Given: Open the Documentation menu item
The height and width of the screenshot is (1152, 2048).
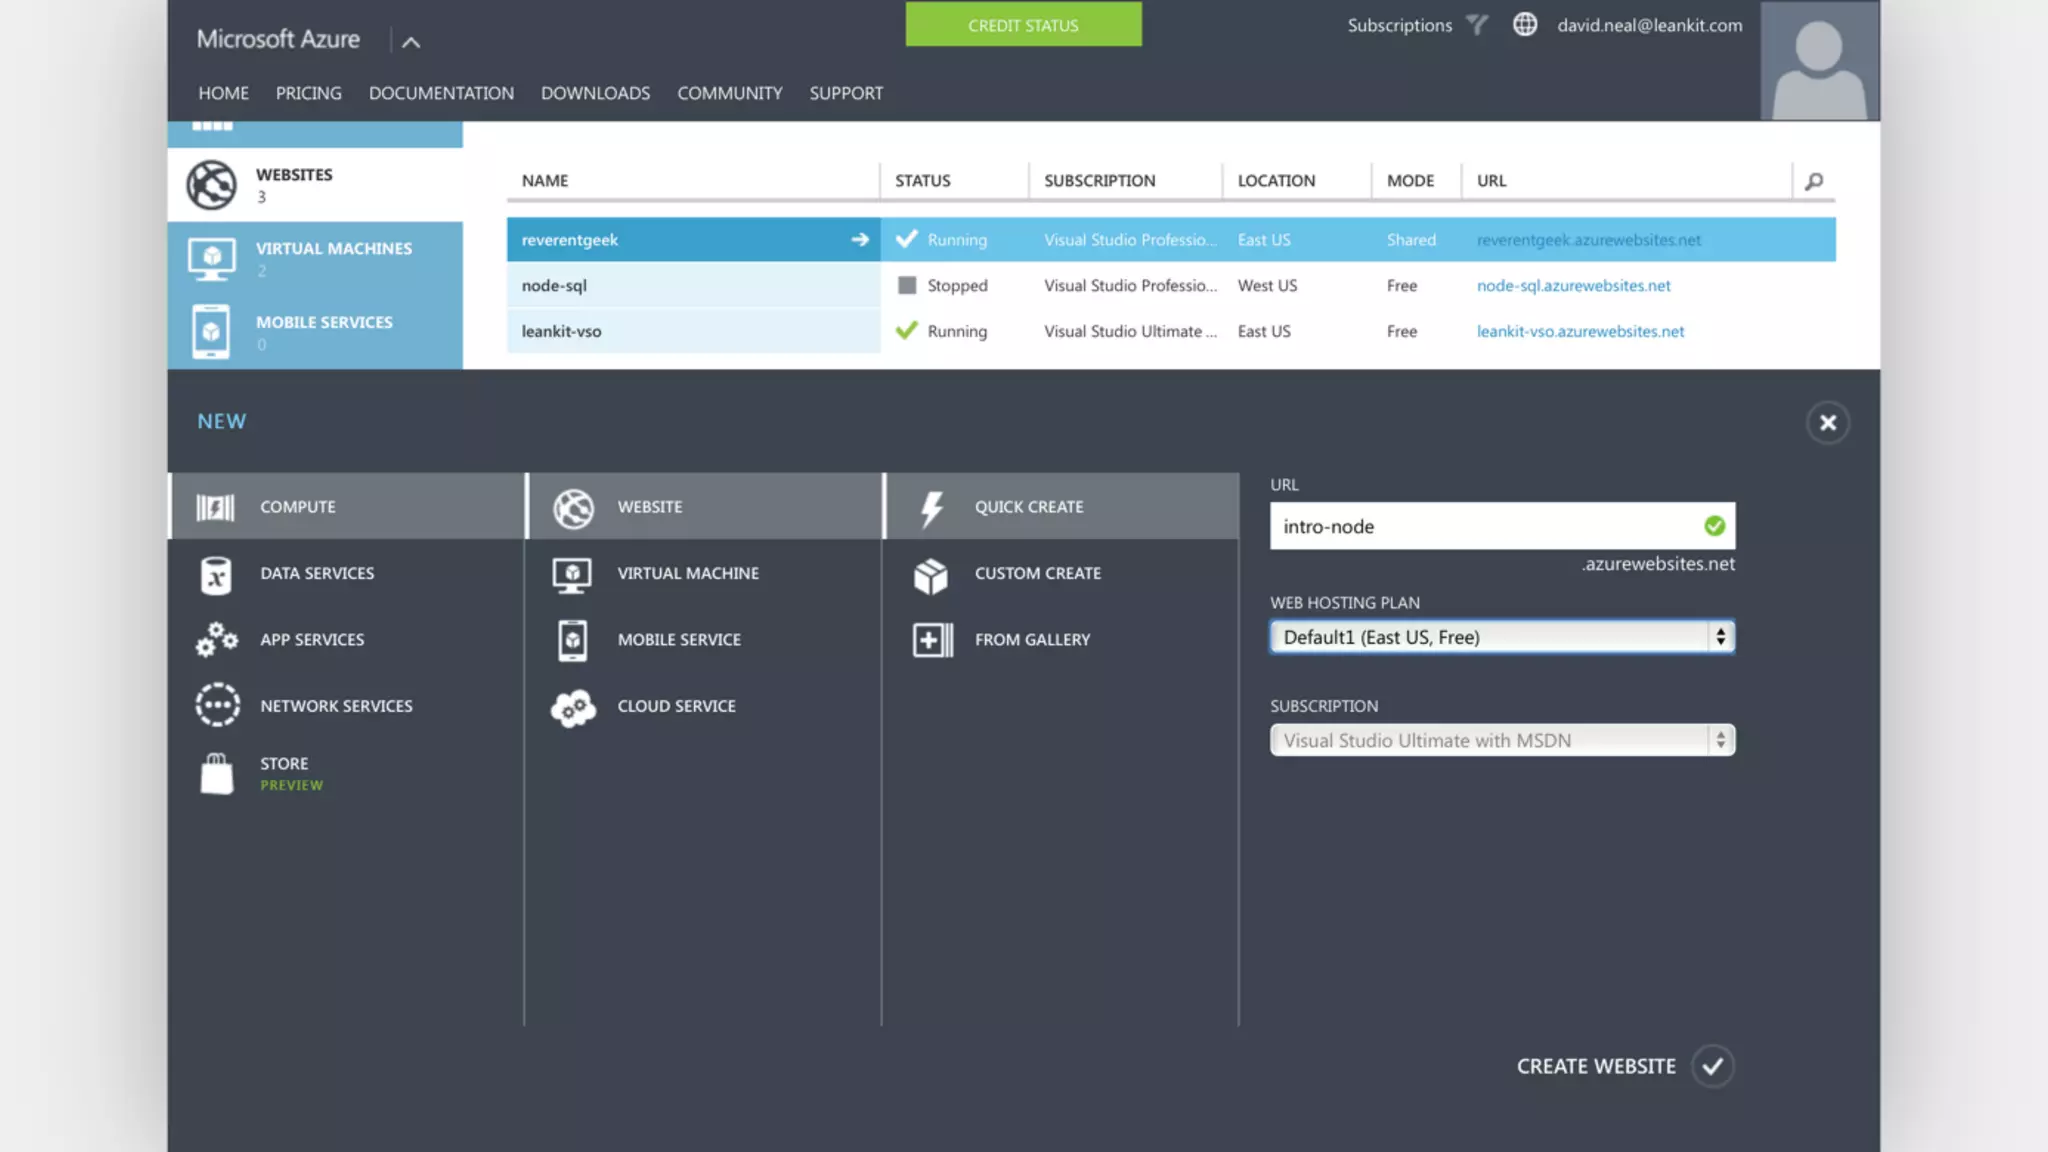Looking at the screenshot, I should click(441, 93).
